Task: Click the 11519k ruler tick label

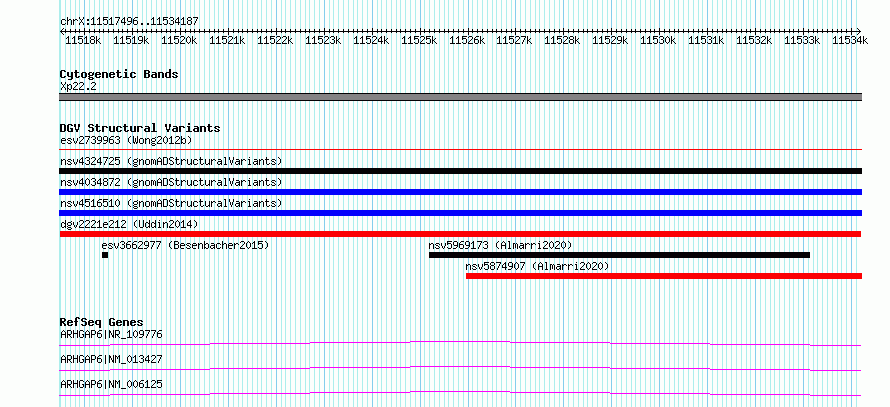Action: [x=131, y=40]
